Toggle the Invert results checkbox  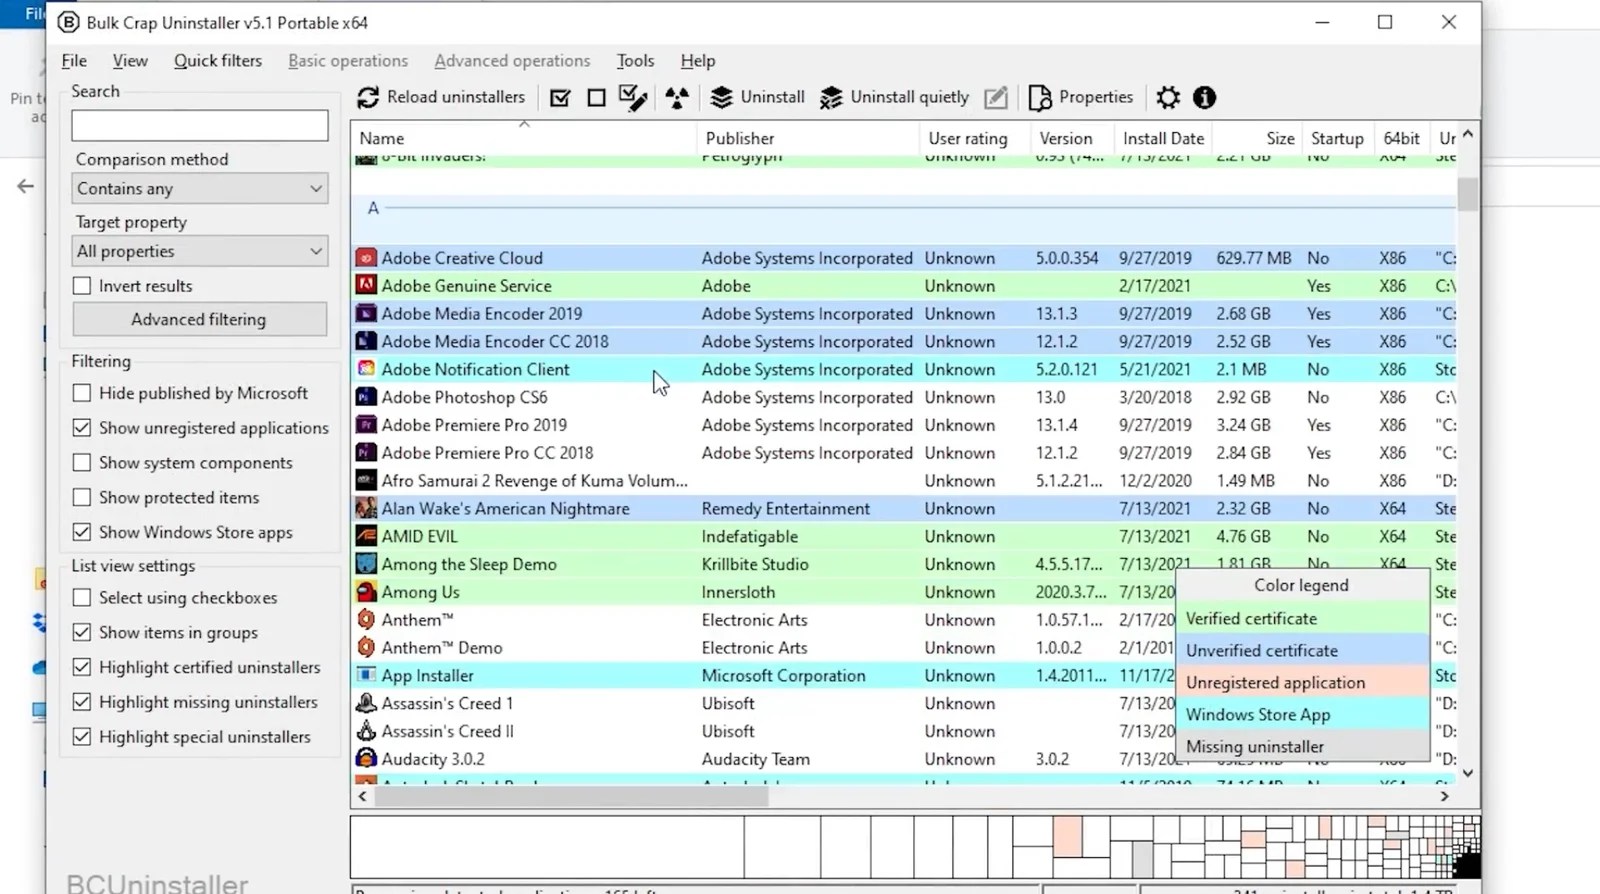(x=82, y=286)
